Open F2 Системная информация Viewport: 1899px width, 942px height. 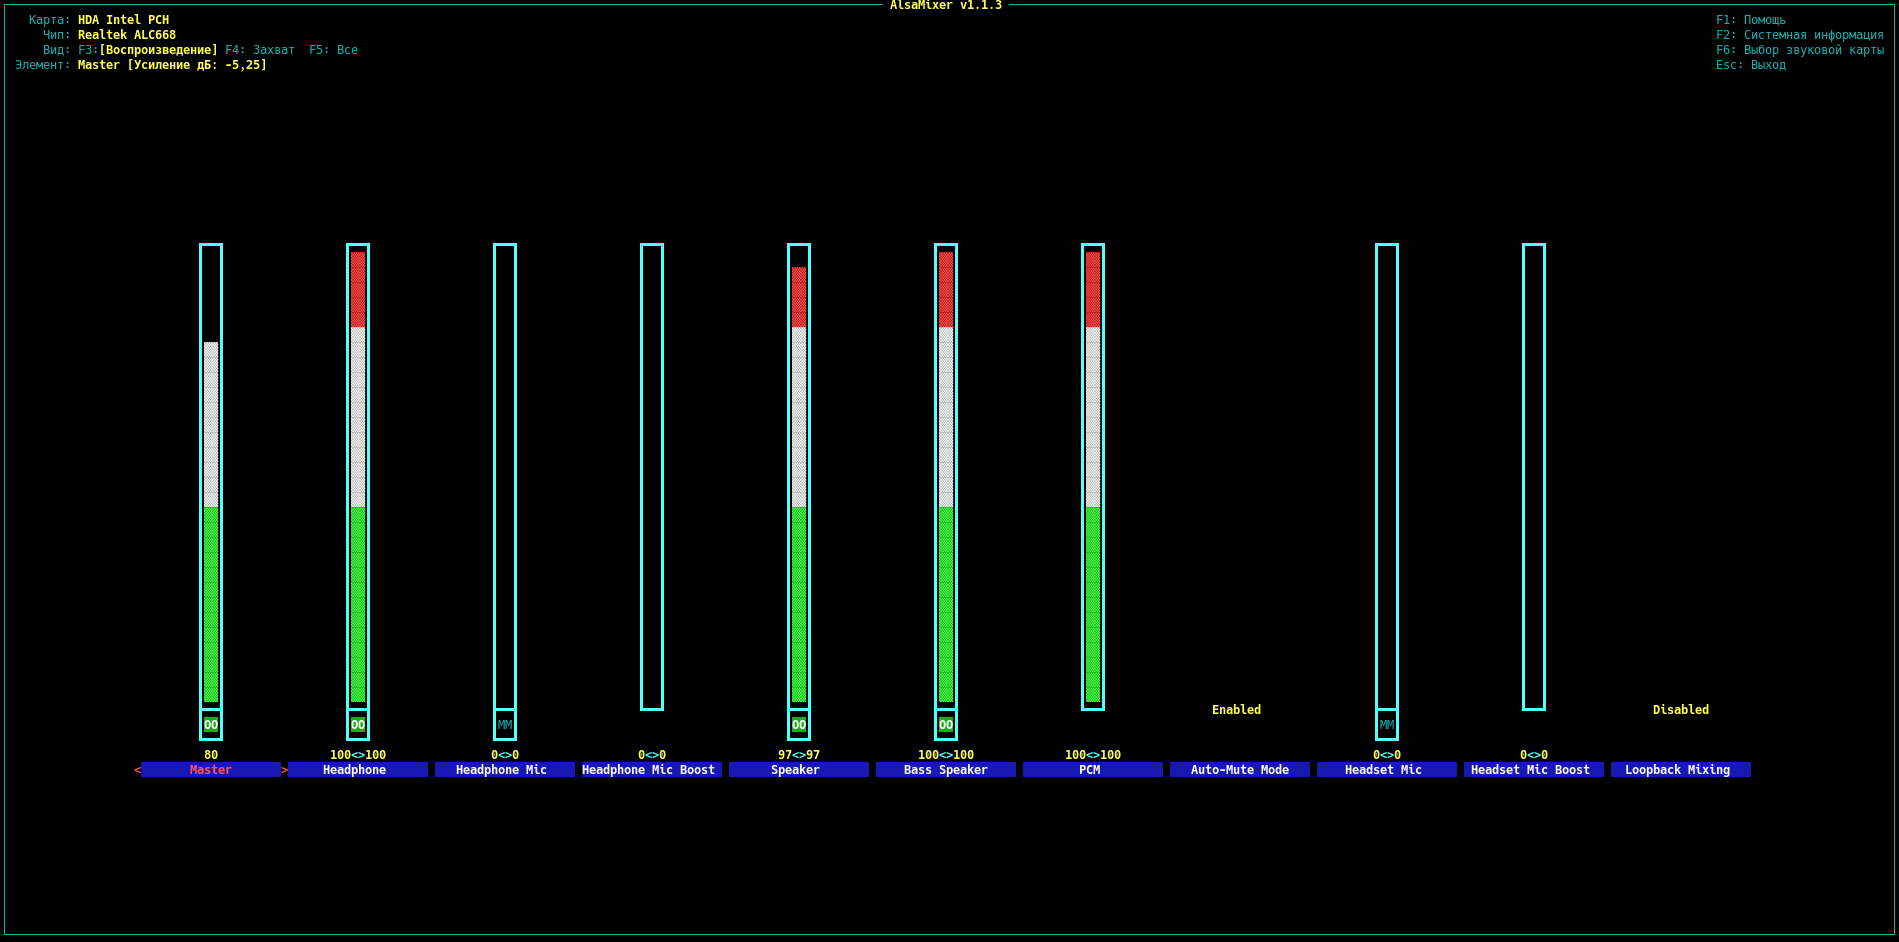point(1800,35)
